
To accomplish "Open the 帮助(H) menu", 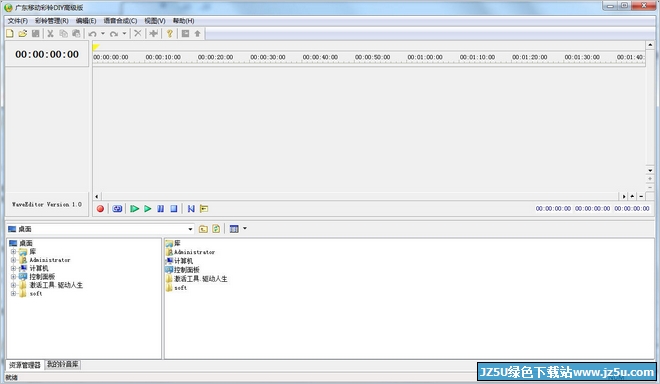I will 184,21.
